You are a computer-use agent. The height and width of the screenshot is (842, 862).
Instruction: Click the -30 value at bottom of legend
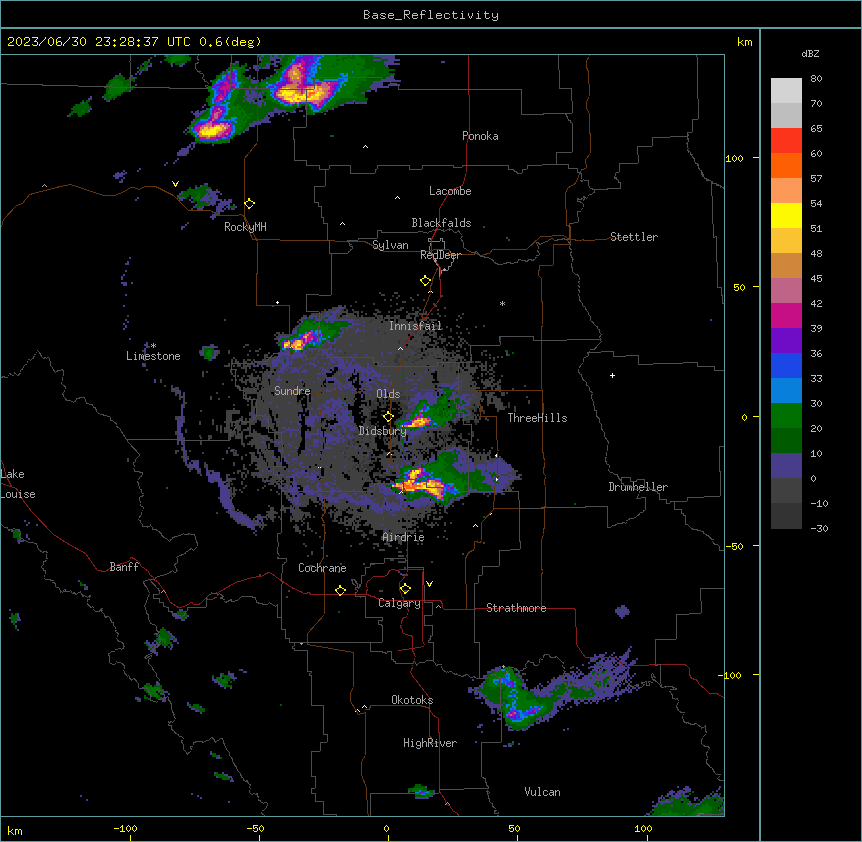[x=819, y=528]
